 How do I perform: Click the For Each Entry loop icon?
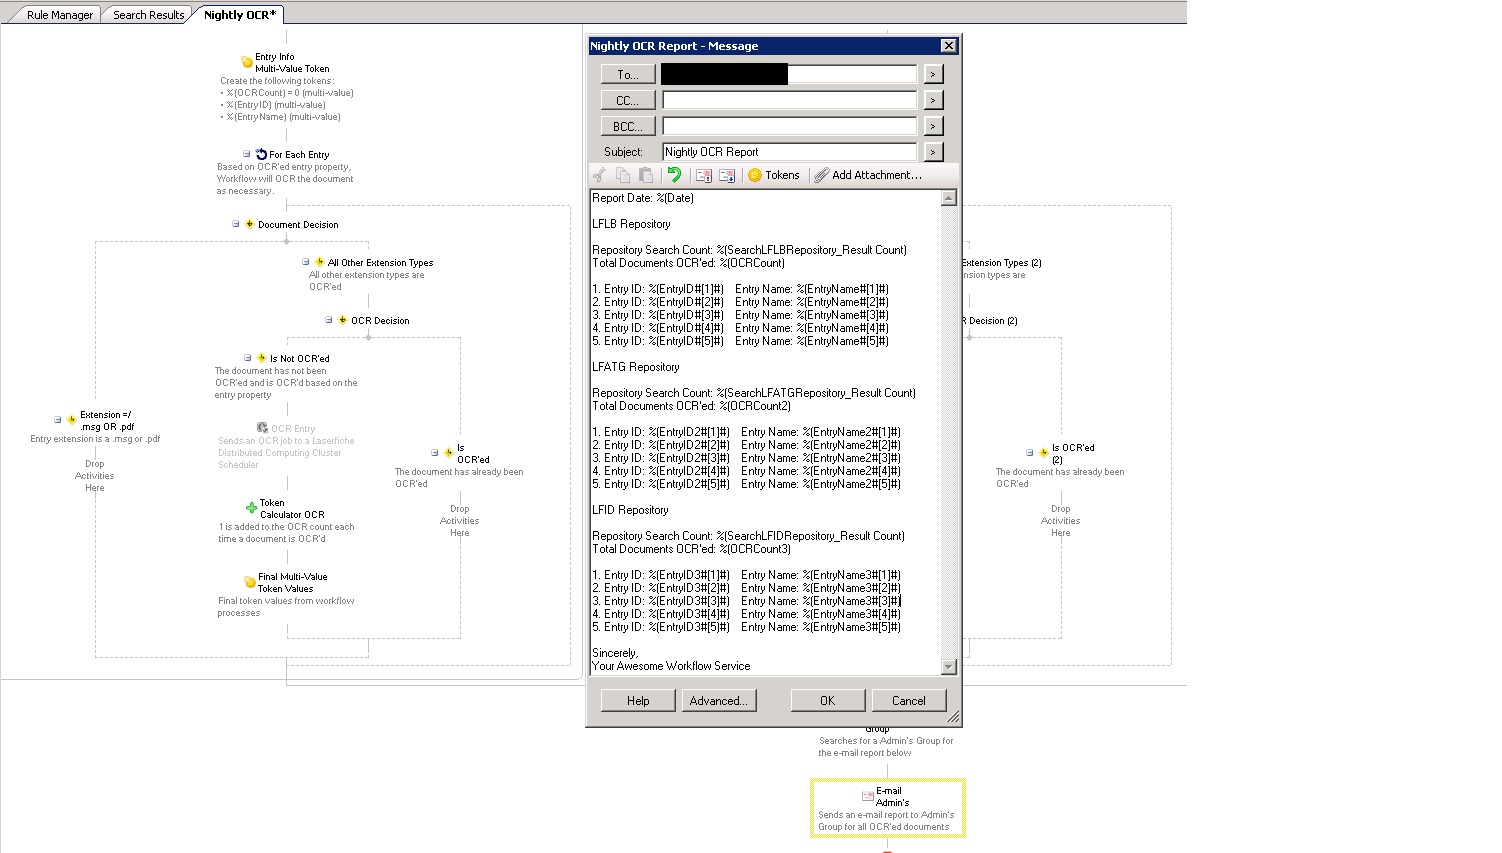click(261, 155)
